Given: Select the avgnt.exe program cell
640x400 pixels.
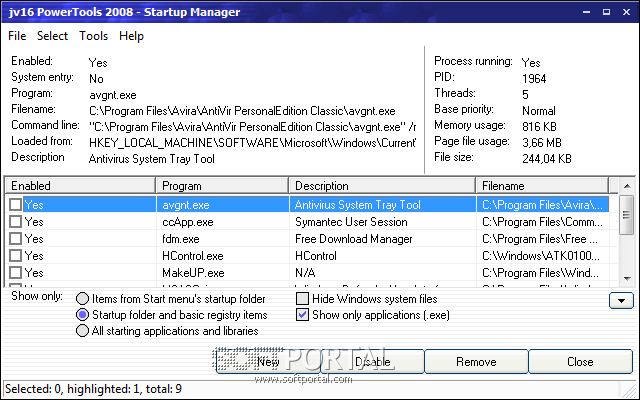Looking at the screenshot, I should (x=222, y=204).
